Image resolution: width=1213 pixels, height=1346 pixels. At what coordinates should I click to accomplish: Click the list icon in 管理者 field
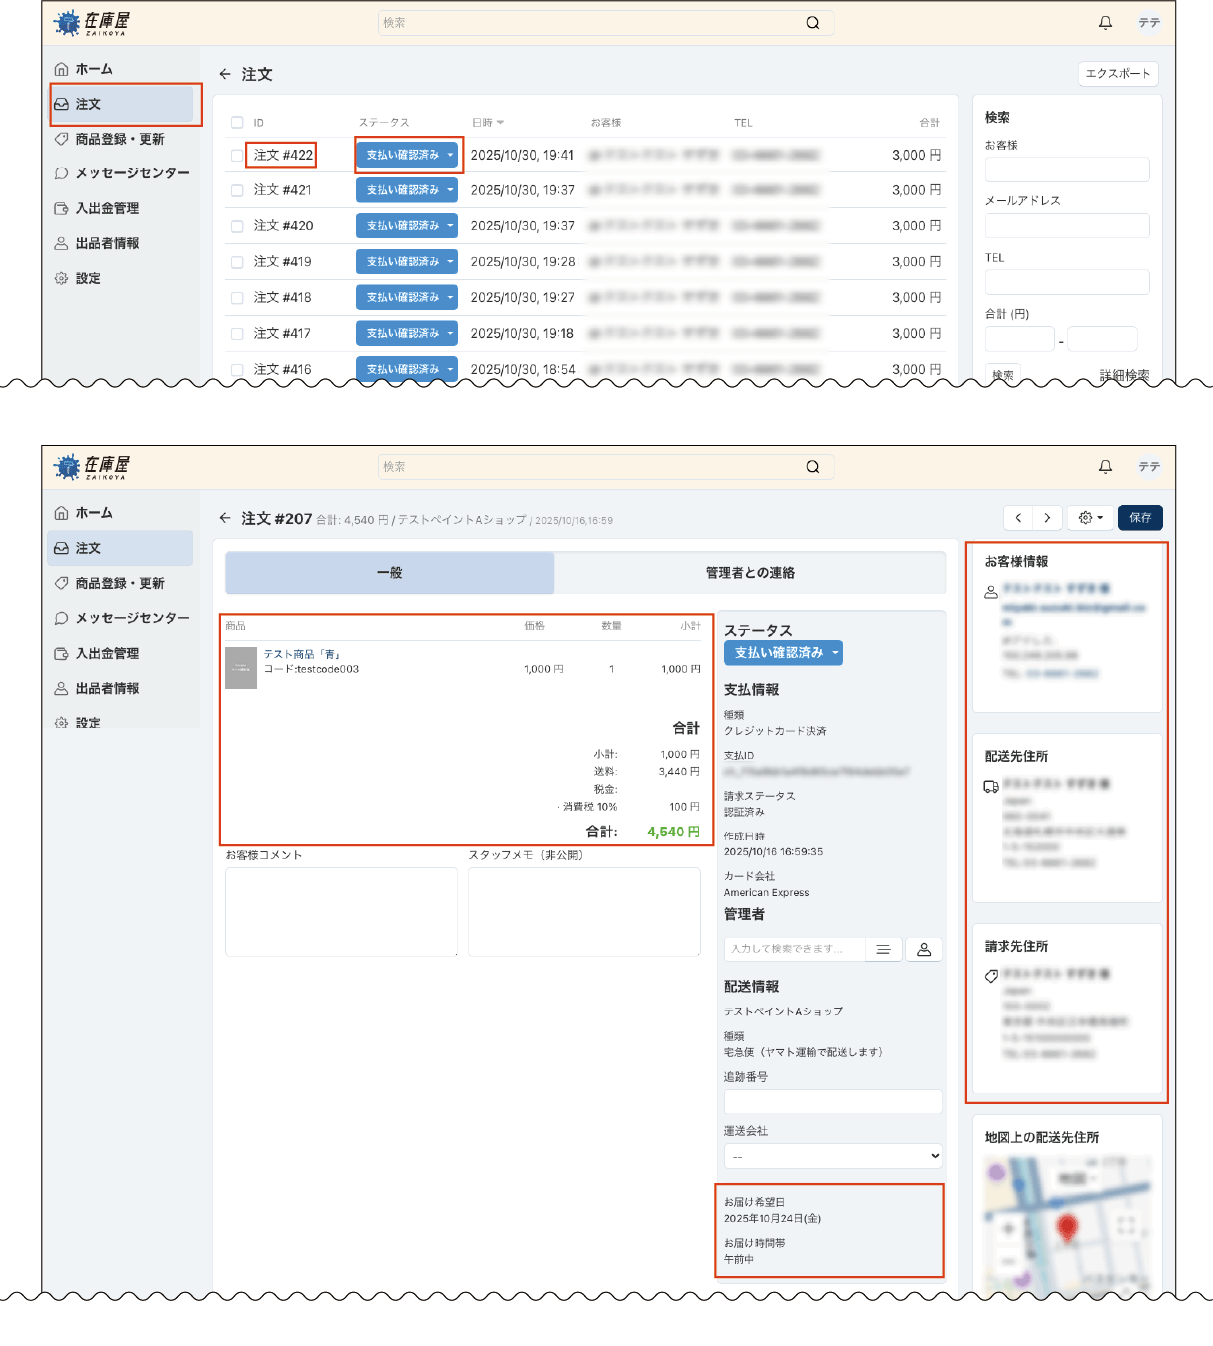click(x=883, y=950)
